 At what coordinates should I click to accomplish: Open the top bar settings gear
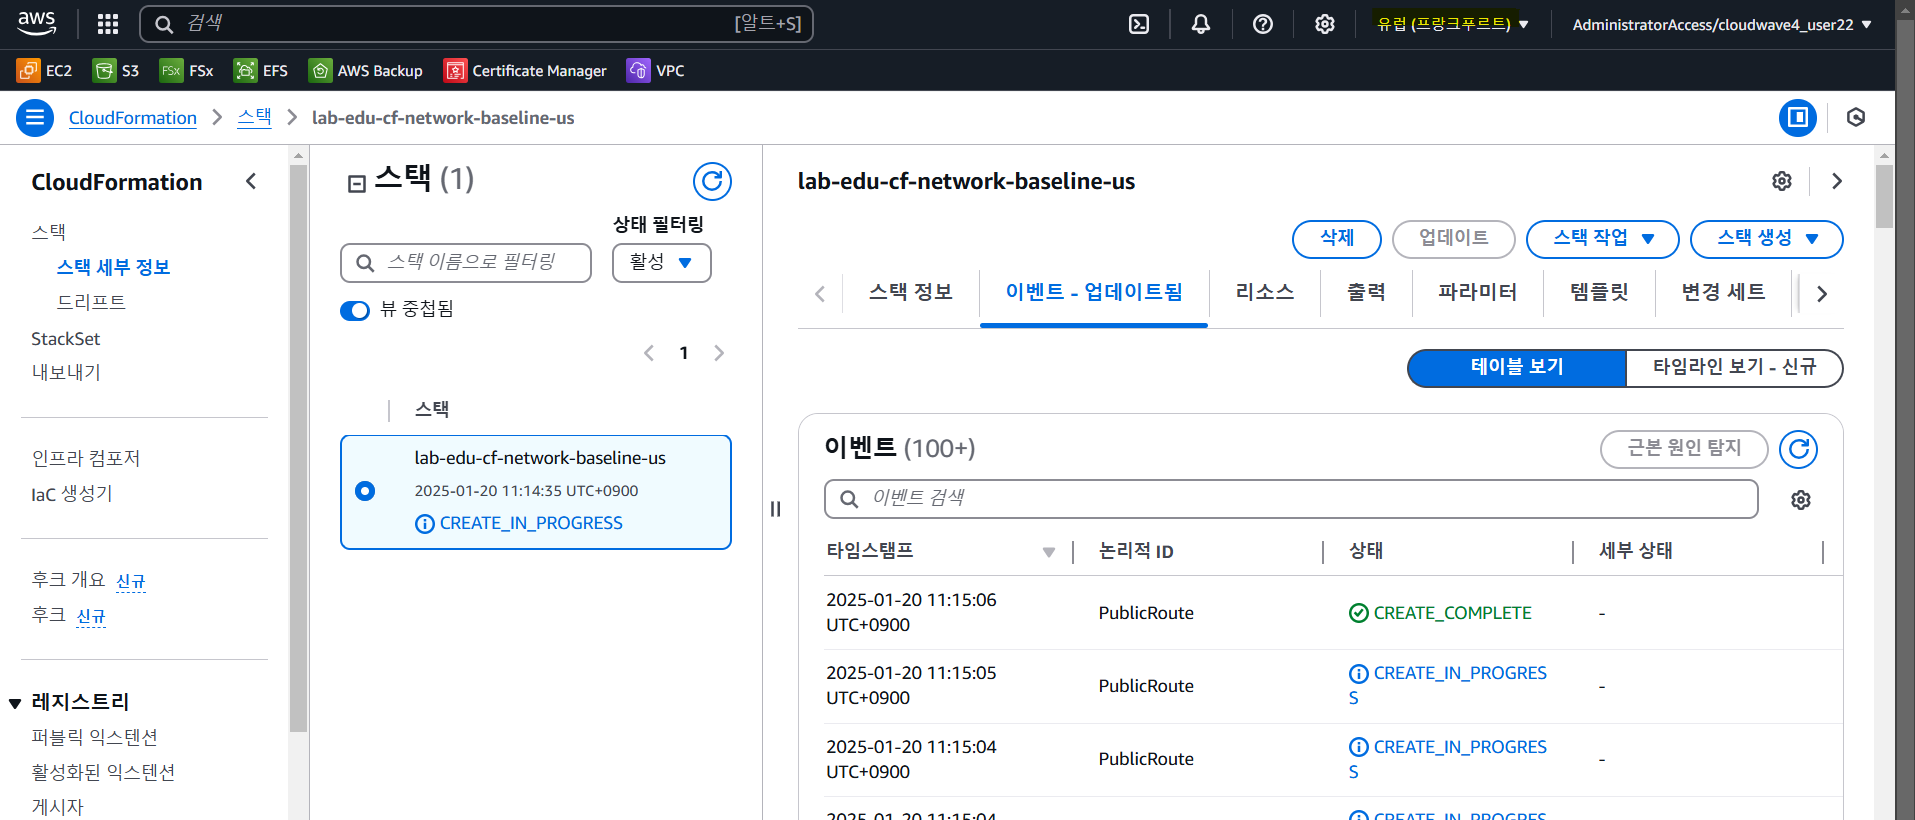click(x=1325, y=24)
